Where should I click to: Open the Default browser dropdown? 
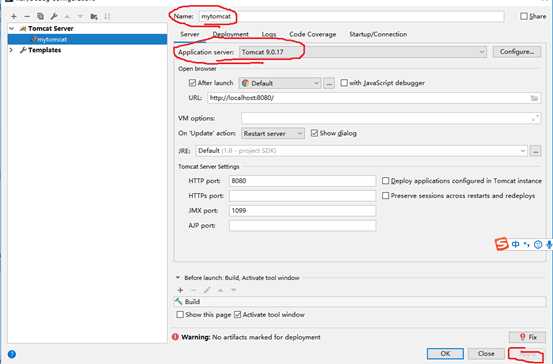pyautogui.click(x=280, y=83)
